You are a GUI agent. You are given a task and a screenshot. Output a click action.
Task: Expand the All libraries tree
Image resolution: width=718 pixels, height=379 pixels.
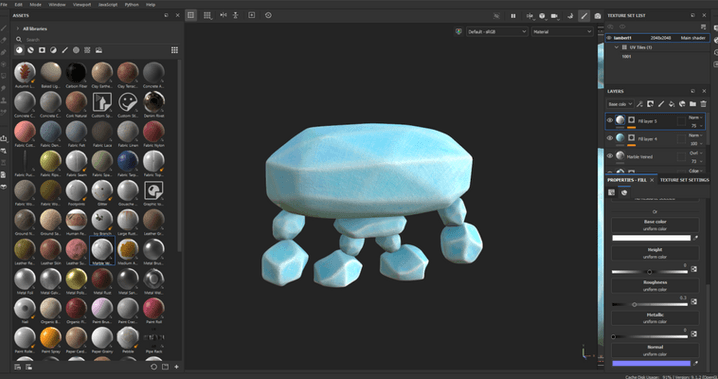18,28
